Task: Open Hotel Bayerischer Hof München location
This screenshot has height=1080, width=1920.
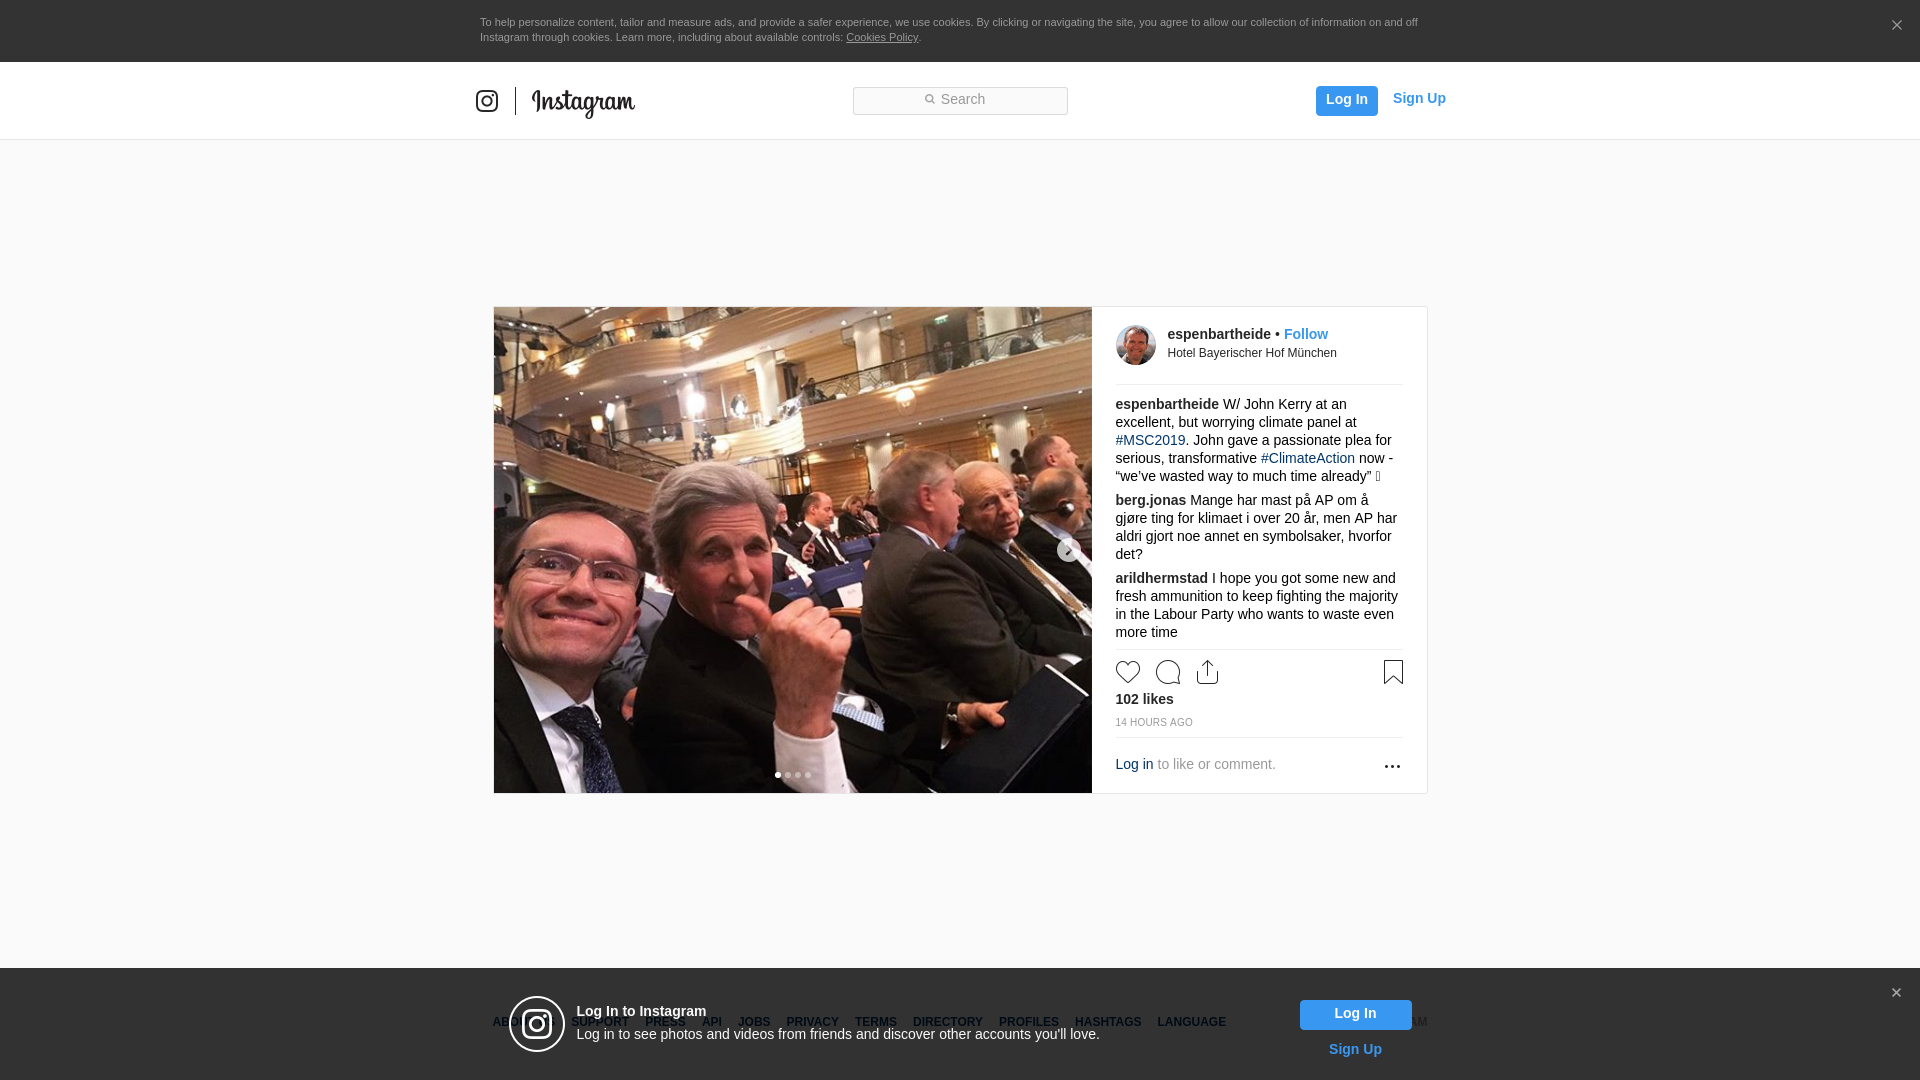Action: (x=1252, y=353)
